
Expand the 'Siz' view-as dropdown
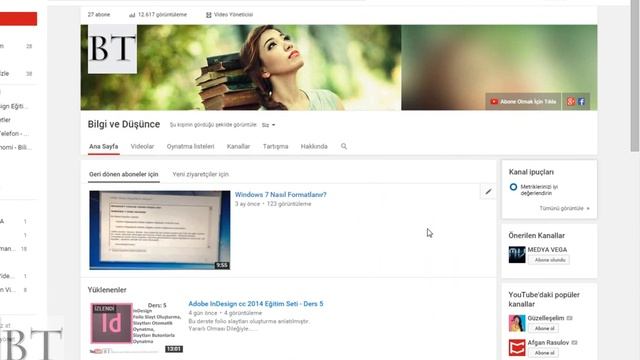pyautogui.click(x=269, y=125)
